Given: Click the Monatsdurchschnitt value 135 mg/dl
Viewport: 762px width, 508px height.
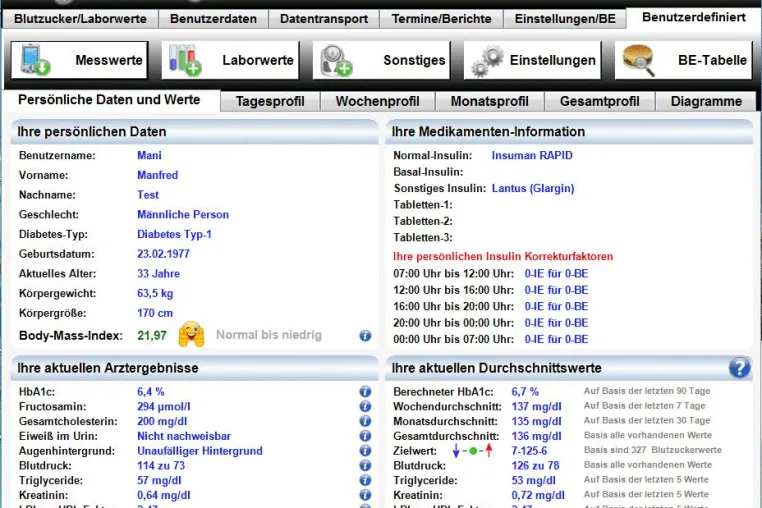Looking at the screenshot, I should tap(536, 421).
